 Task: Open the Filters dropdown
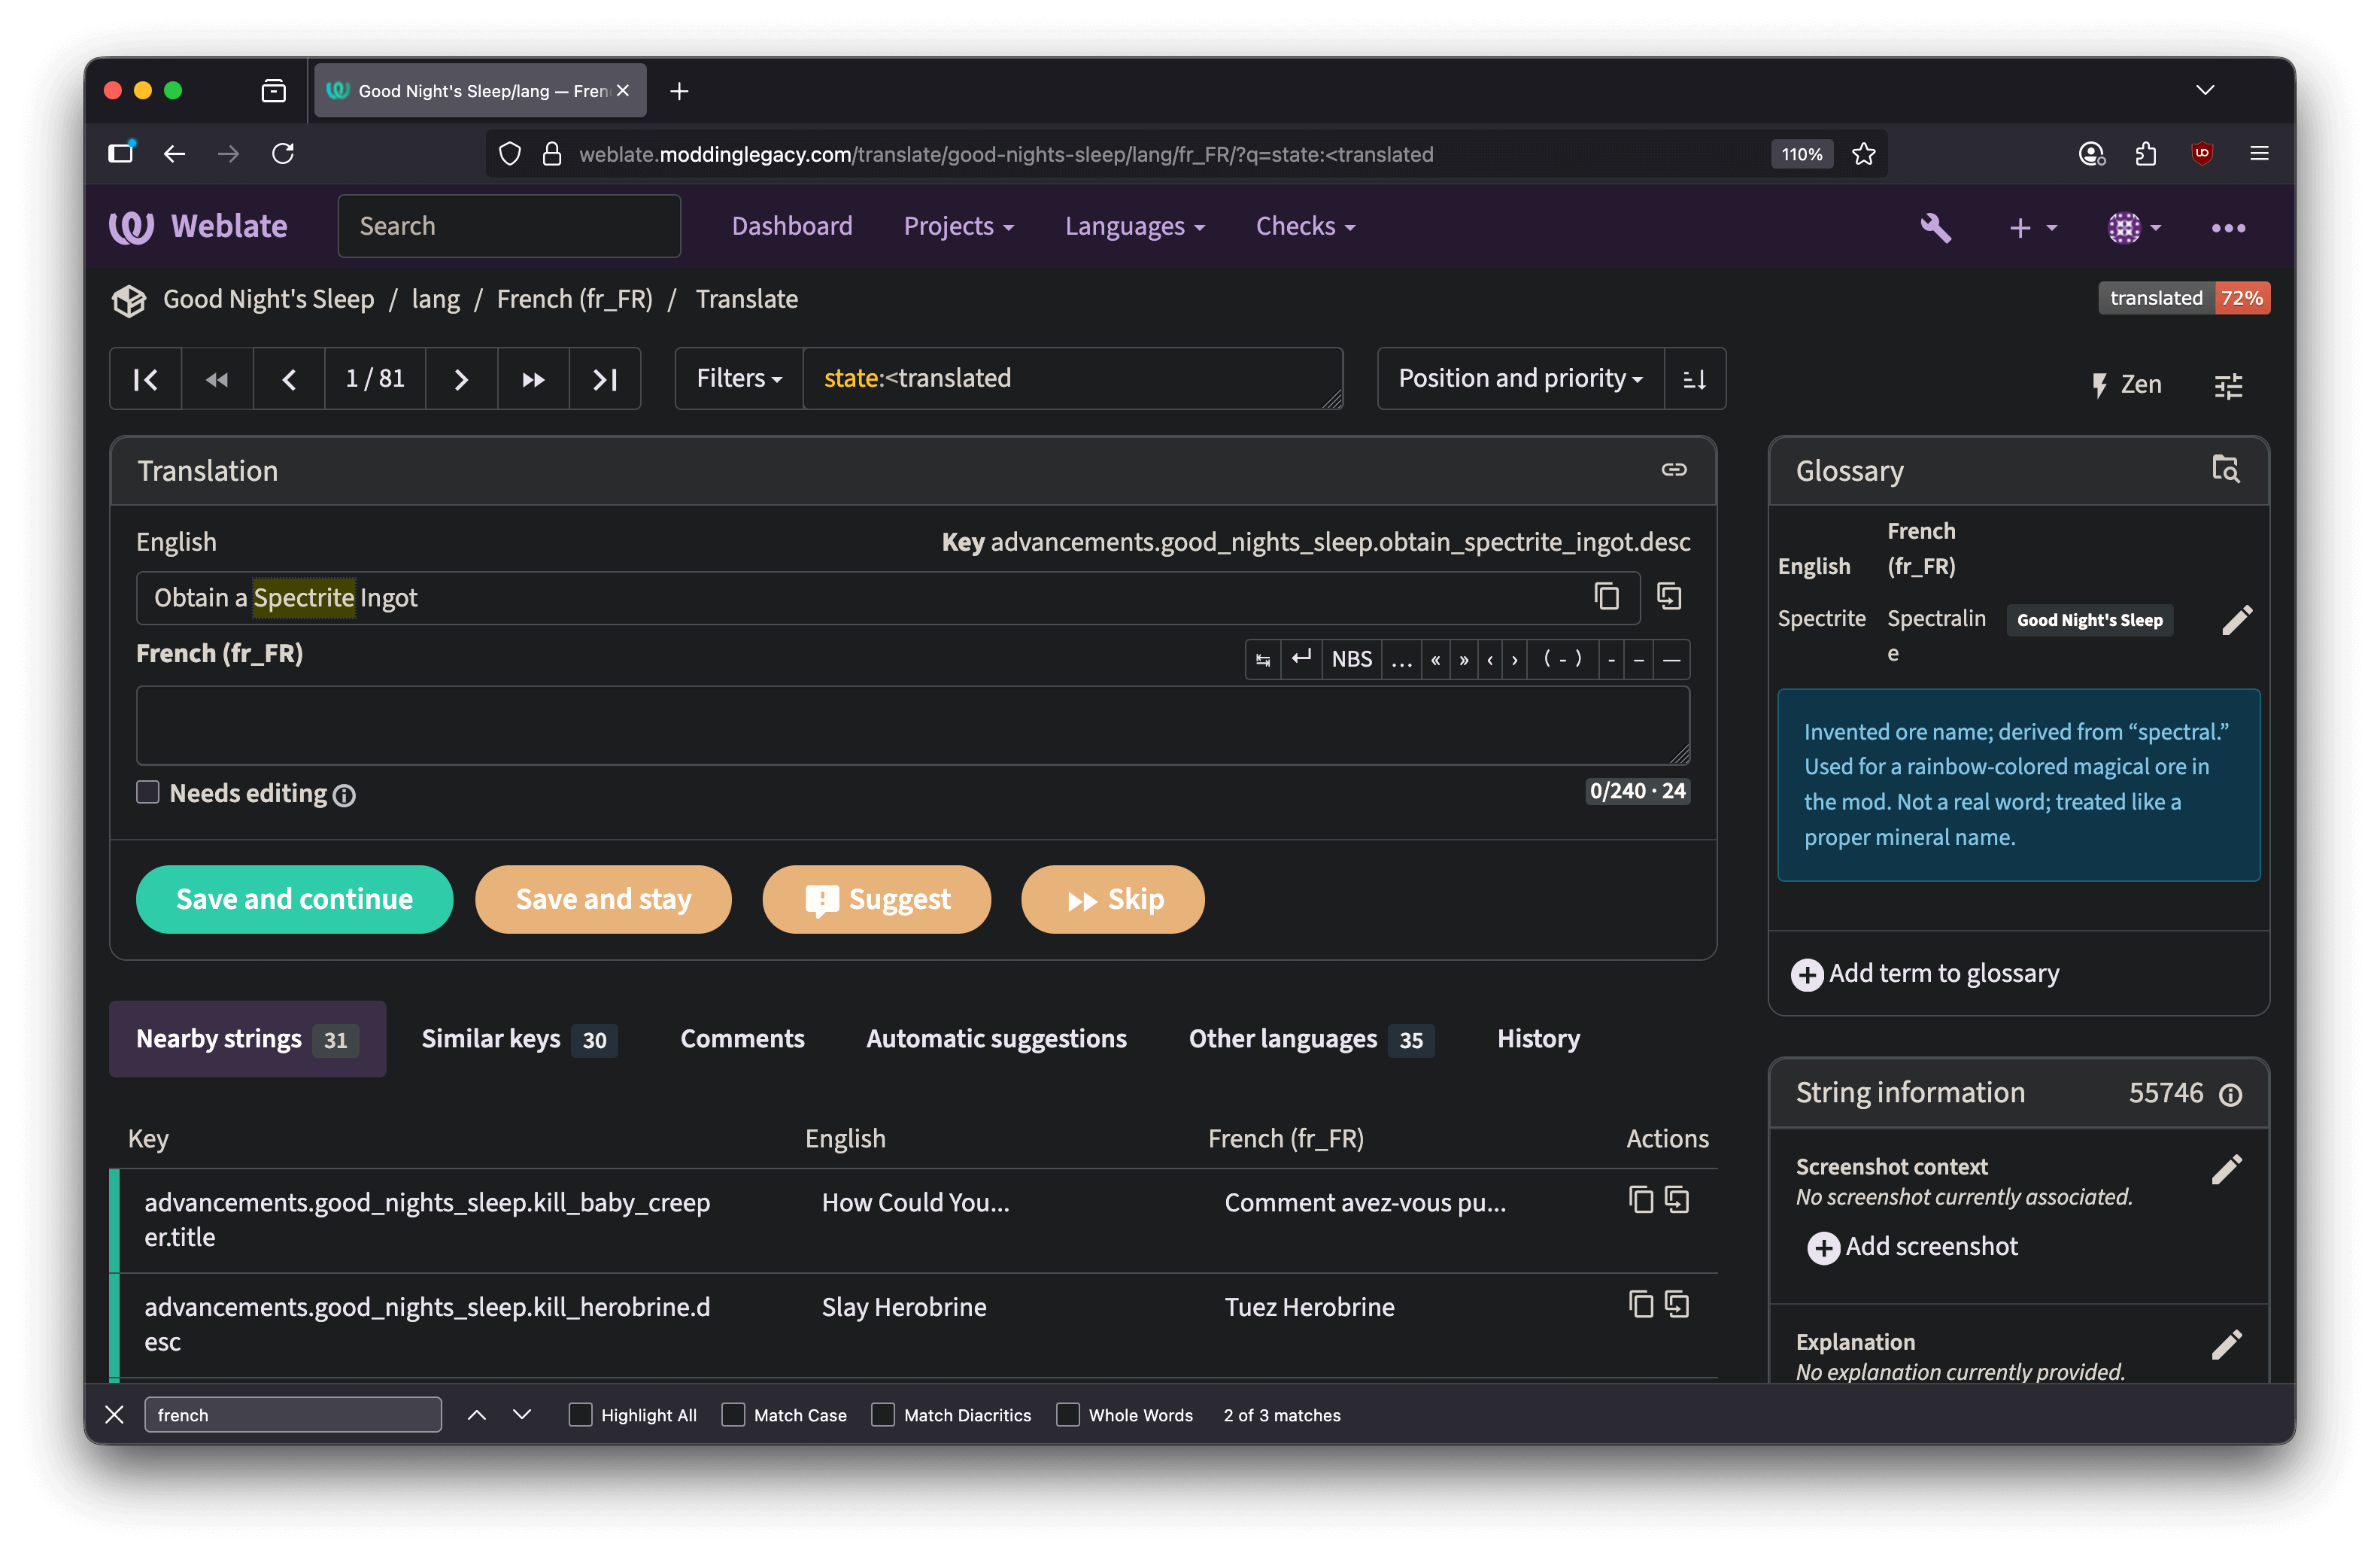pyautogui.click(x=739, y=379)
